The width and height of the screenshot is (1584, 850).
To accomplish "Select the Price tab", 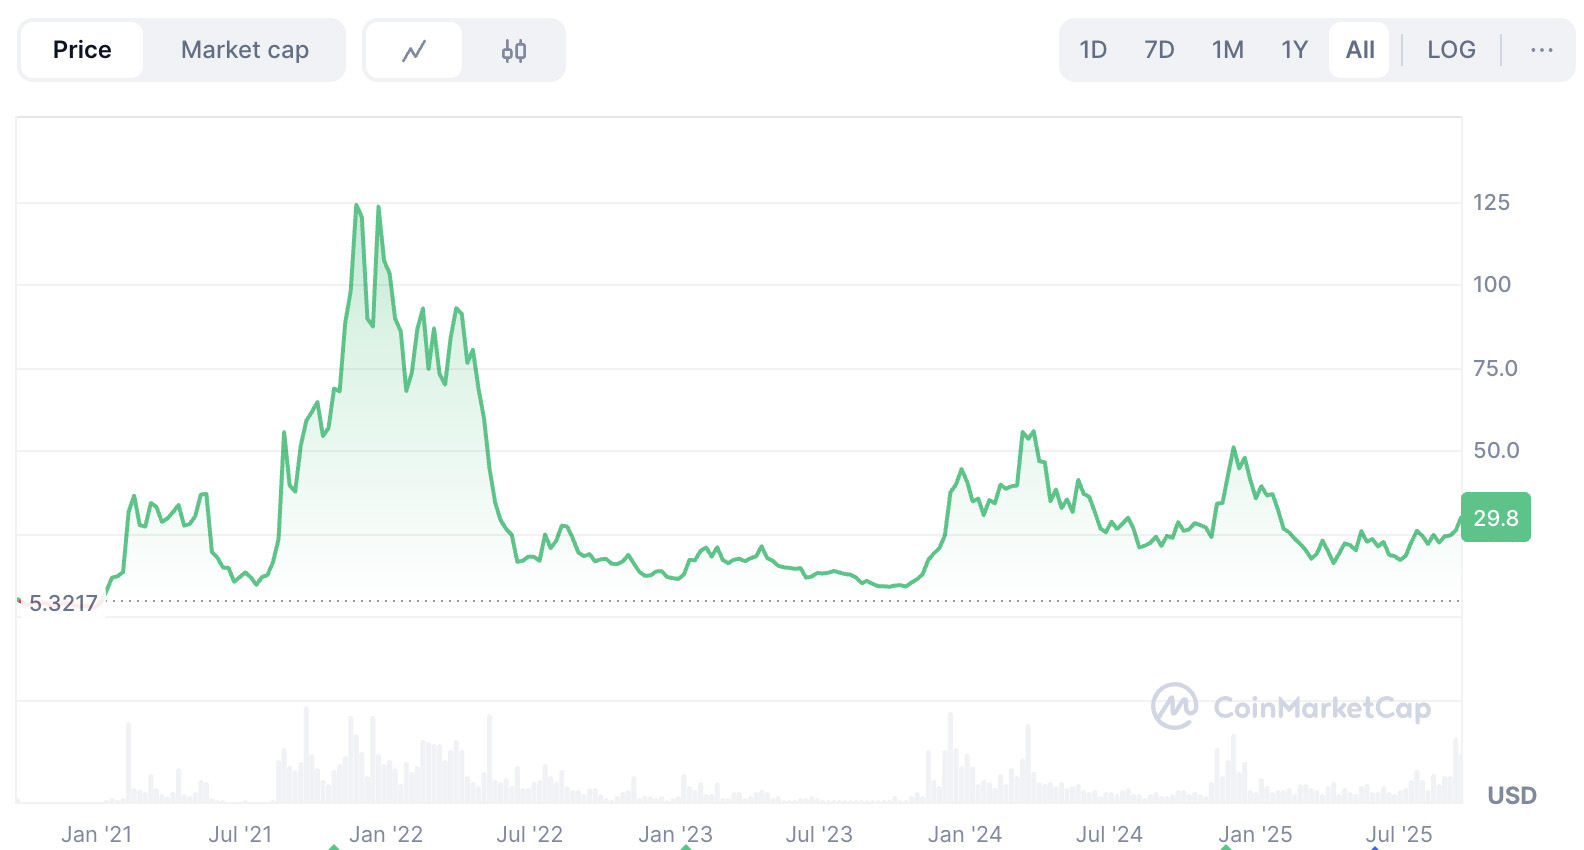I will pos(82,50).
